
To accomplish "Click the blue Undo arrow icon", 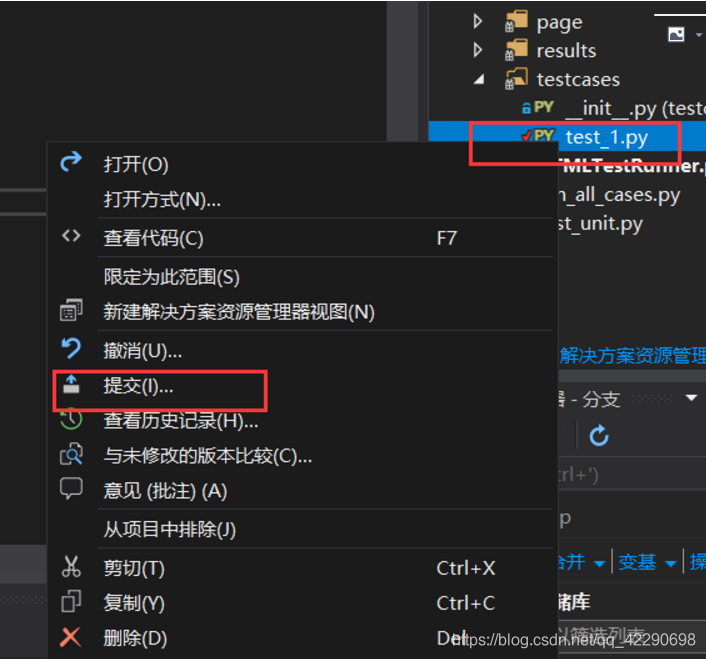I will 71,348.
